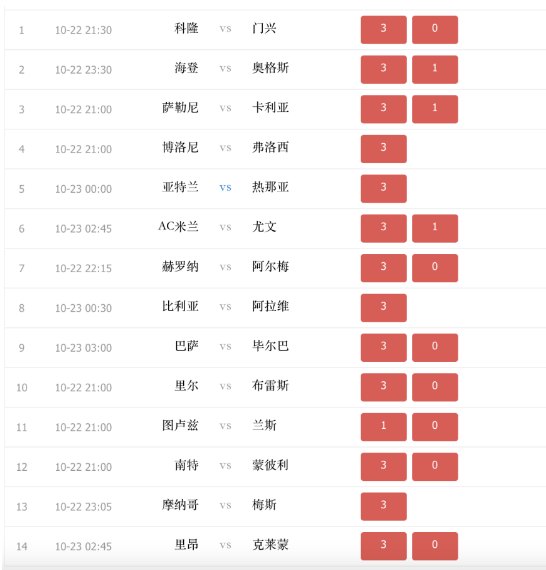Click the 毕尔巴 team name
The height and width of the screenshot is (570, 546).
point(270,346)
